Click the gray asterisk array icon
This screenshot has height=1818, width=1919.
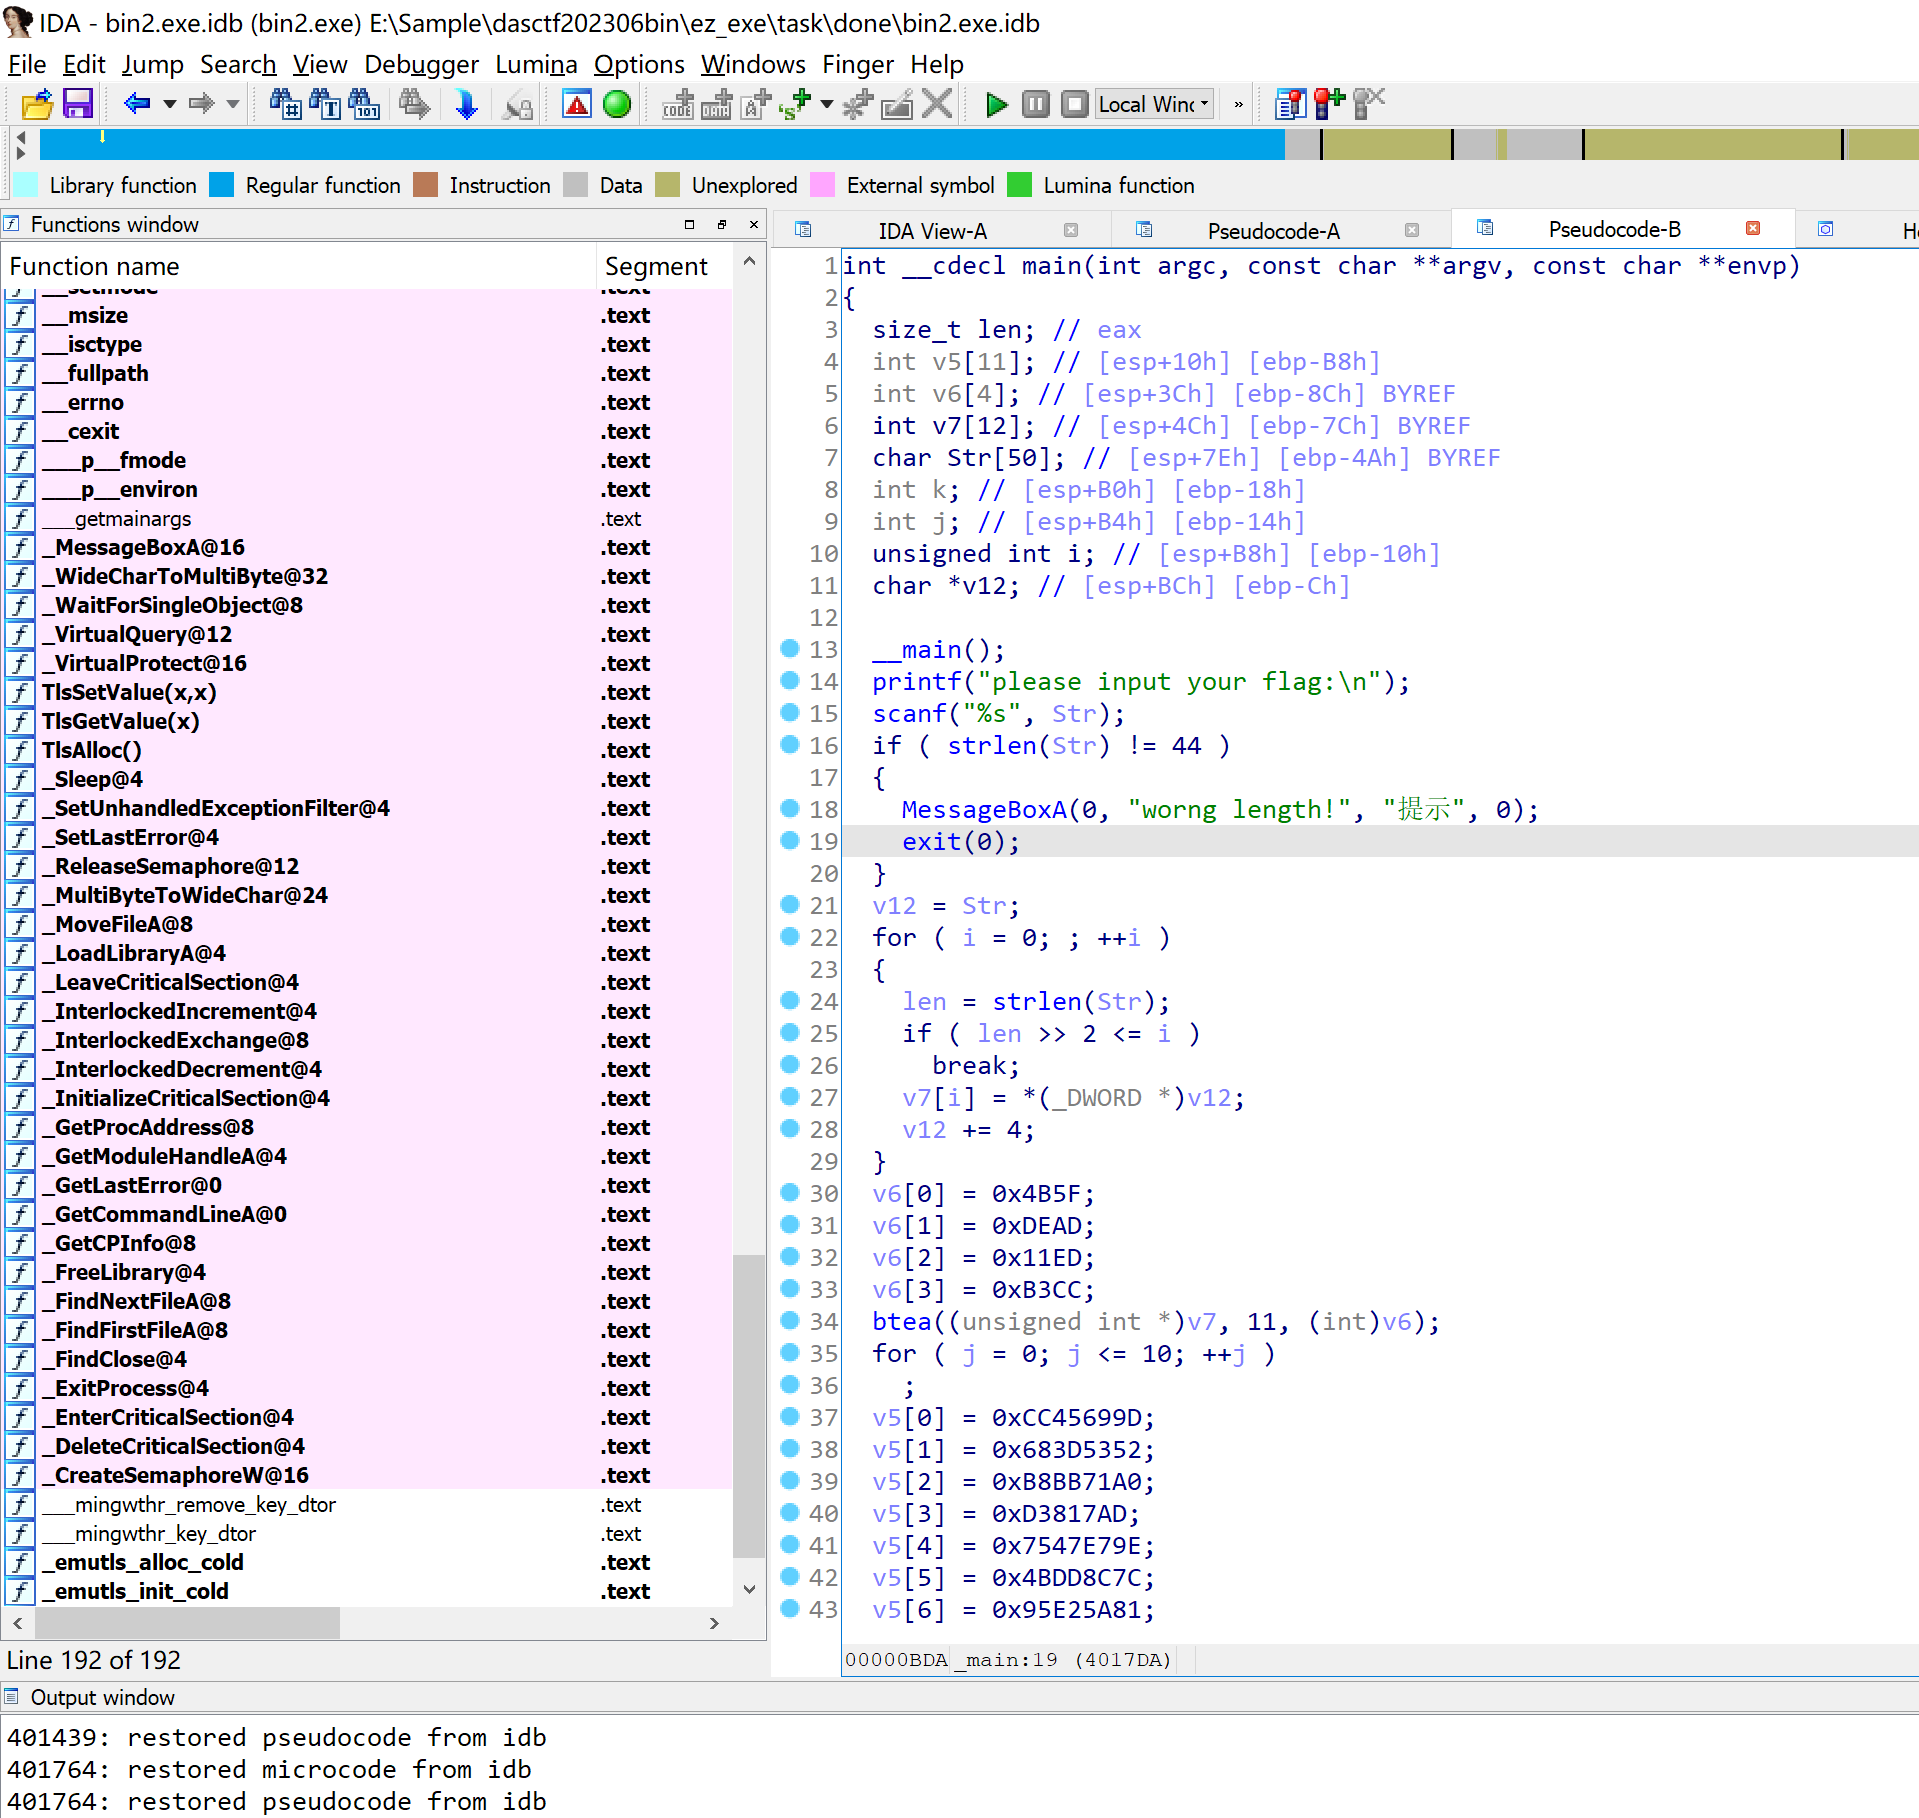(x=858, y=104)
